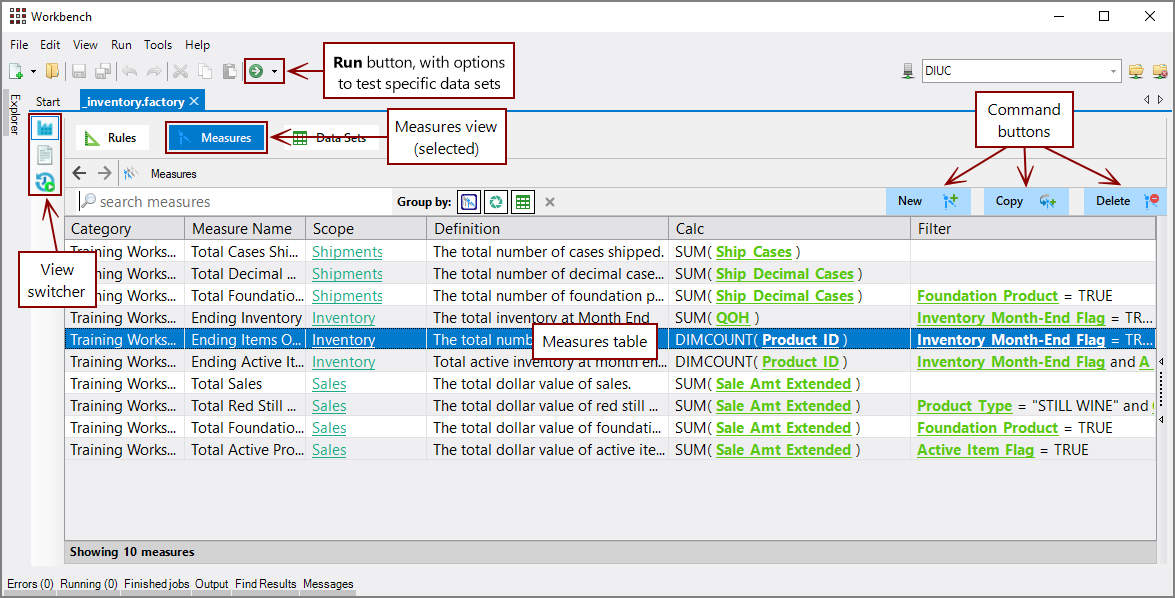Click the server icon beside DIUC
Screen dimensions: 1175x598
pyautogui.click(x=908, y=71)
